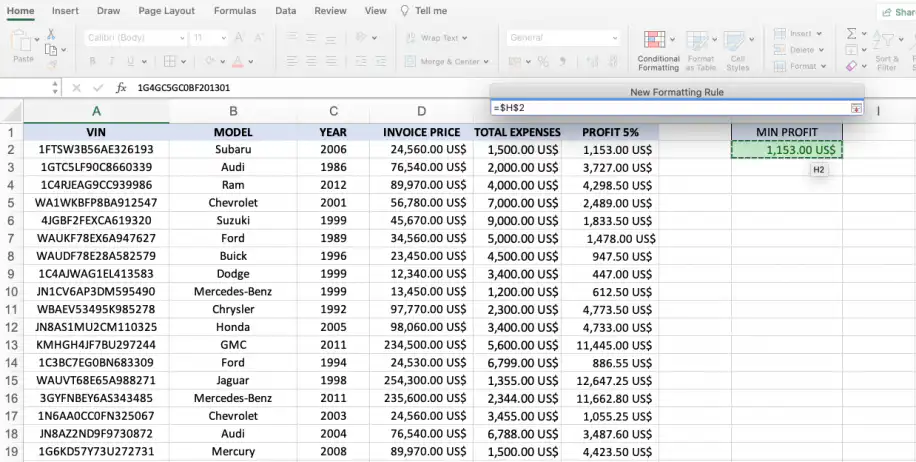The image size is (916, 462).
Task: Select row 10 header
Action: pos(11,291)
